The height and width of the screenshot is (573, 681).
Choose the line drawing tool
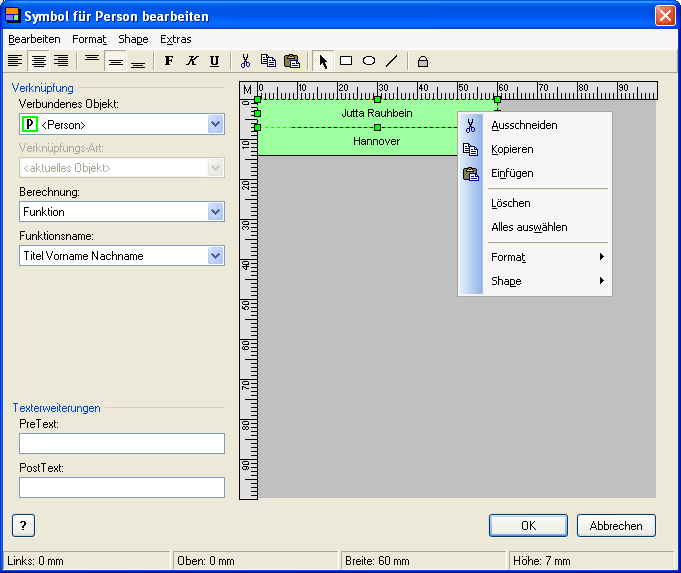coord(392,61)
